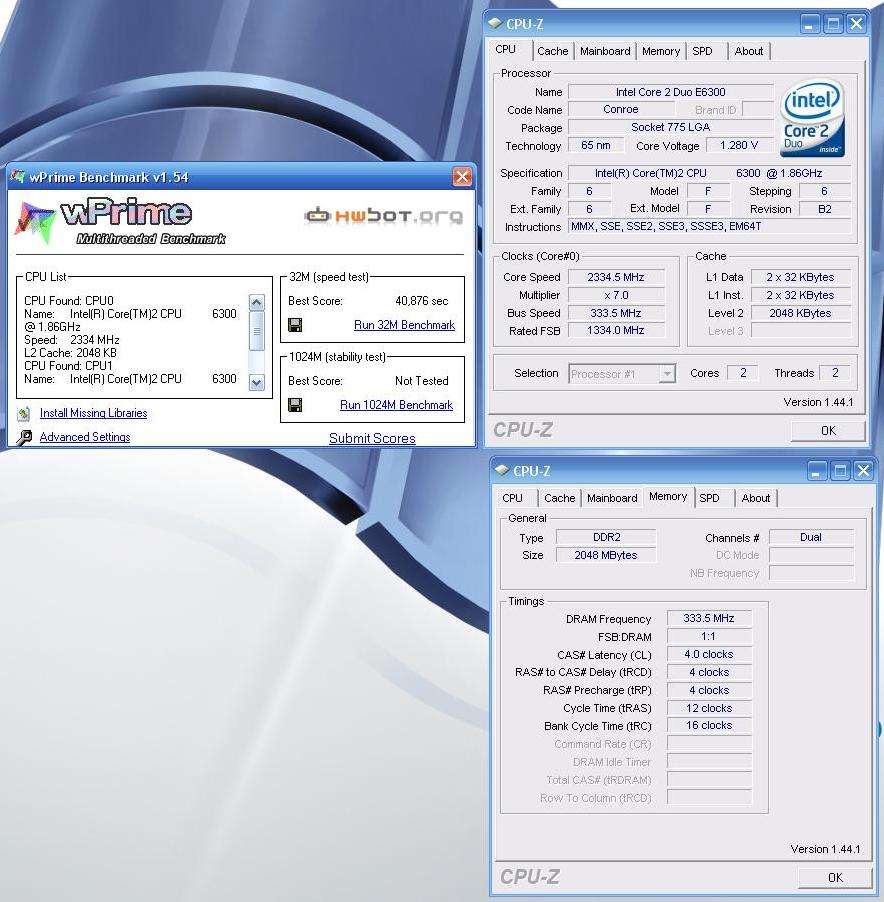This screenshot has height=902, width=884.
Task: Click the Cycle Time tRAS value 12 clocks
Action: point(709,708)
